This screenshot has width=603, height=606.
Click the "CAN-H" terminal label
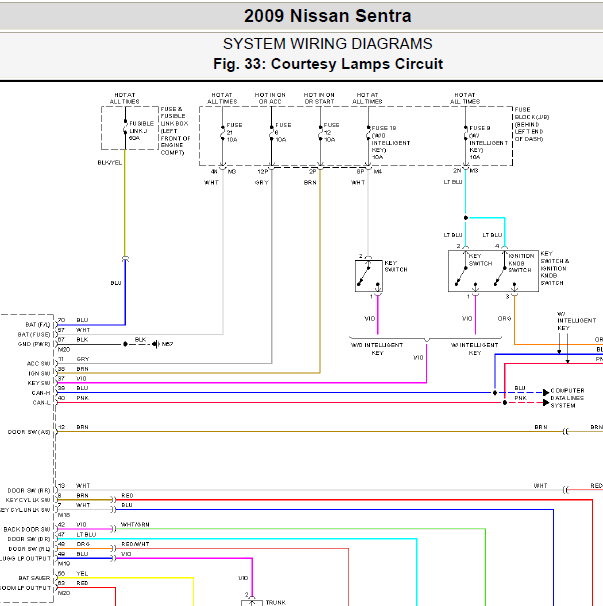point(41,393)
